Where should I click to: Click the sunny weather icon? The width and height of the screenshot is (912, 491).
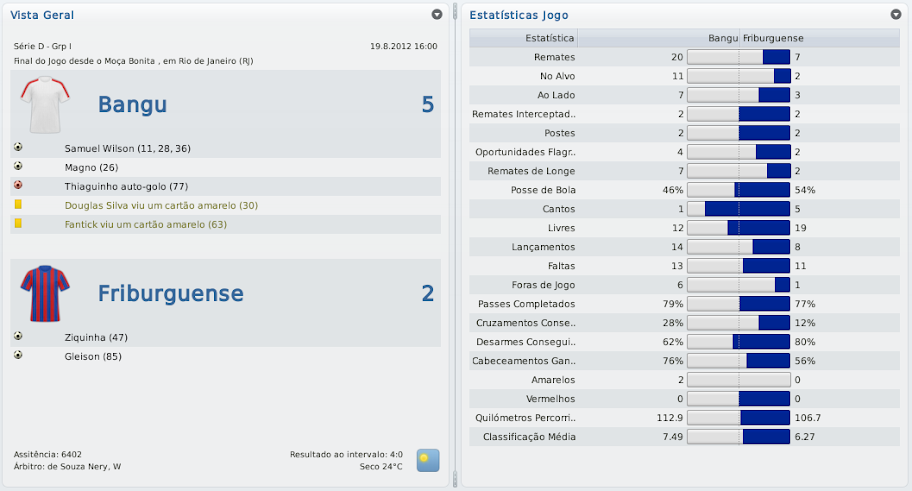coord(428,460)
